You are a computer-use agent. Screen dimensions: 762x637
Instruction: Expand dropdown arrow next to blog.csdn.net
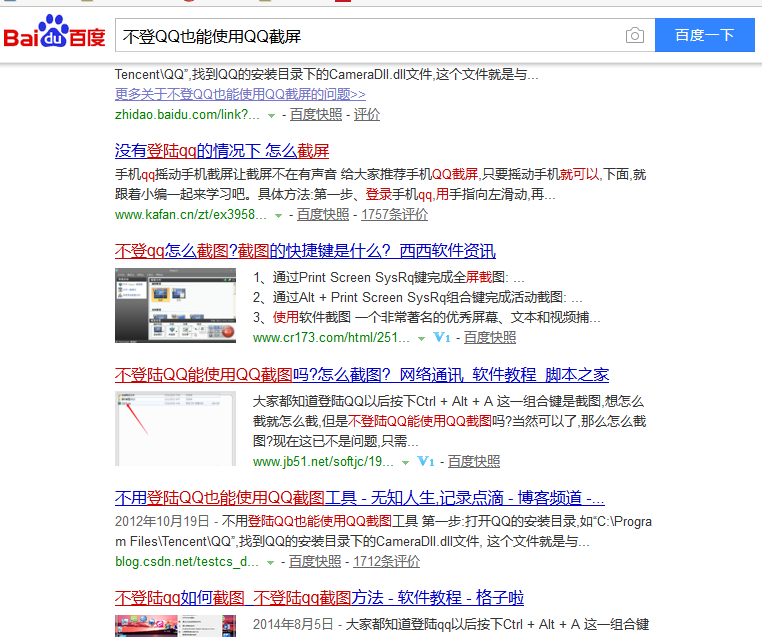click(271, 563)
